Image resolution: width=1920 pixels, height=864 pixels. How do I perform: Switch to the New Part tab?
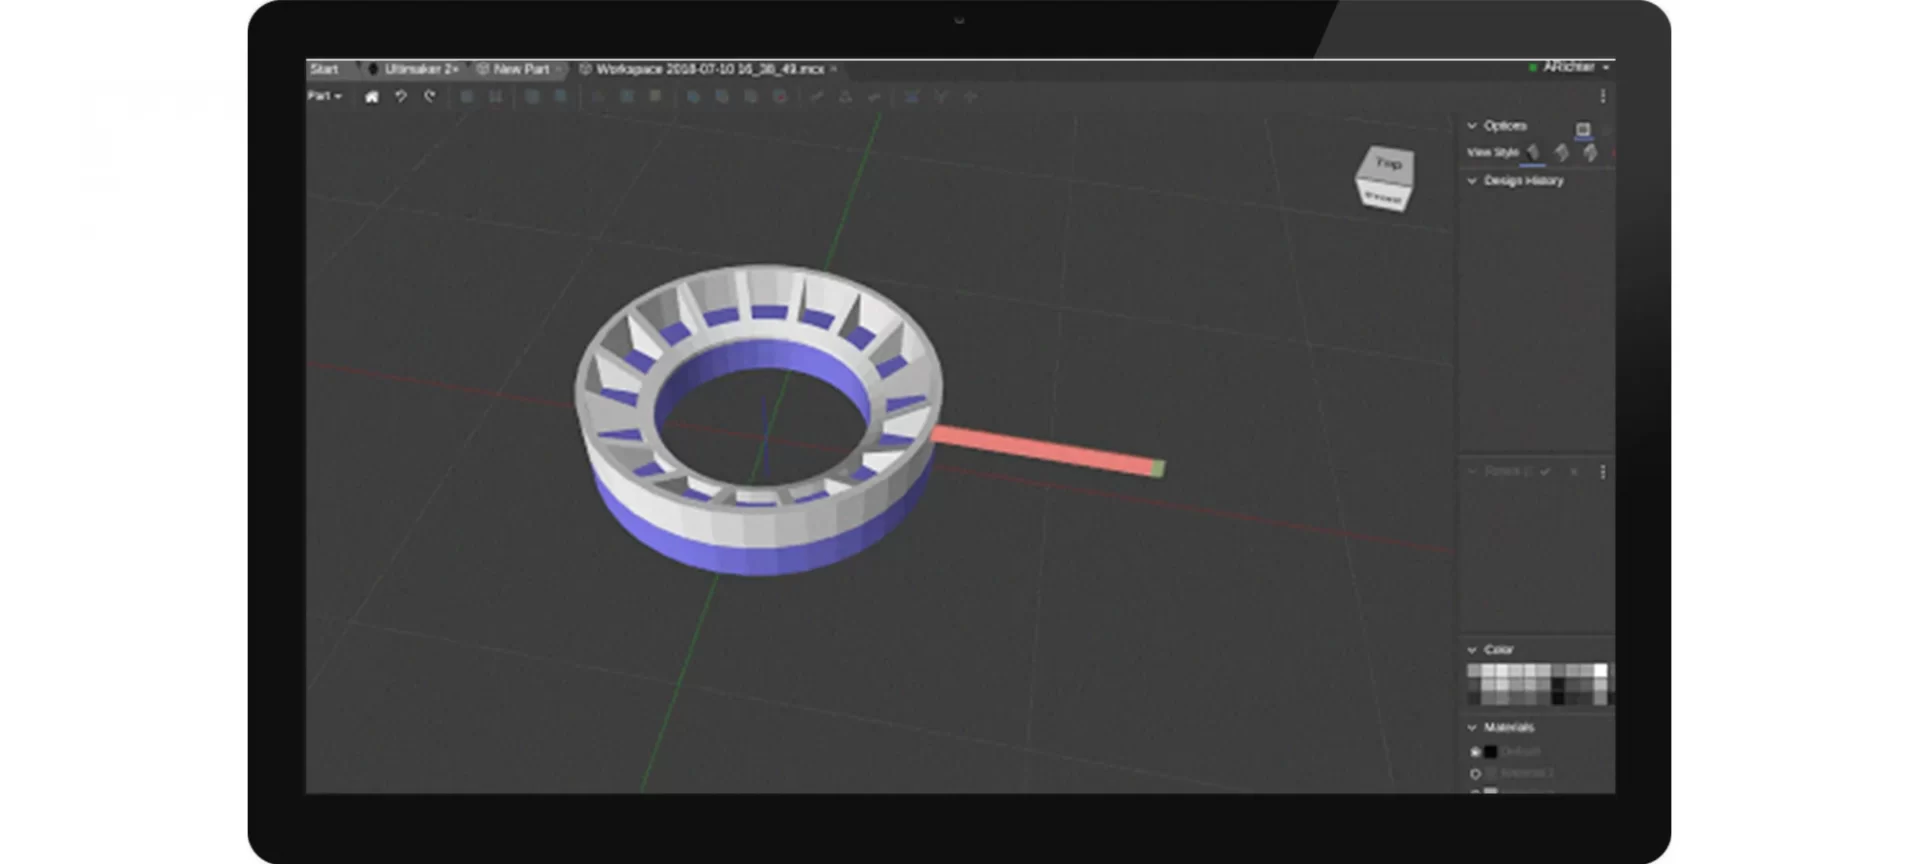click(x=514, y=69)
